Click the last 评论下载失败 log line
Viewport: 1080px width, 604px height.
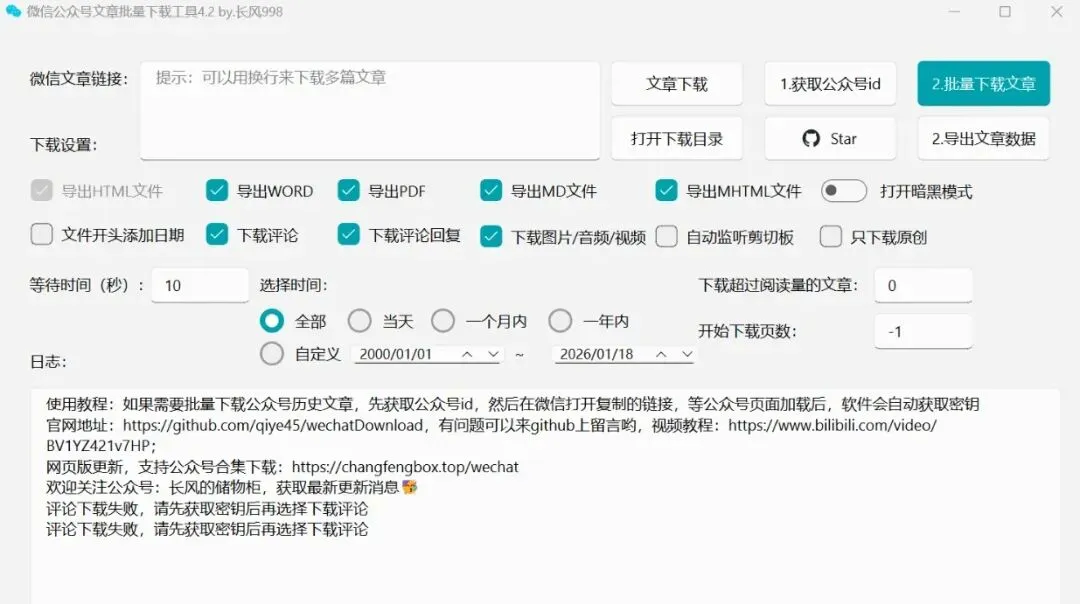pos(207,530)
